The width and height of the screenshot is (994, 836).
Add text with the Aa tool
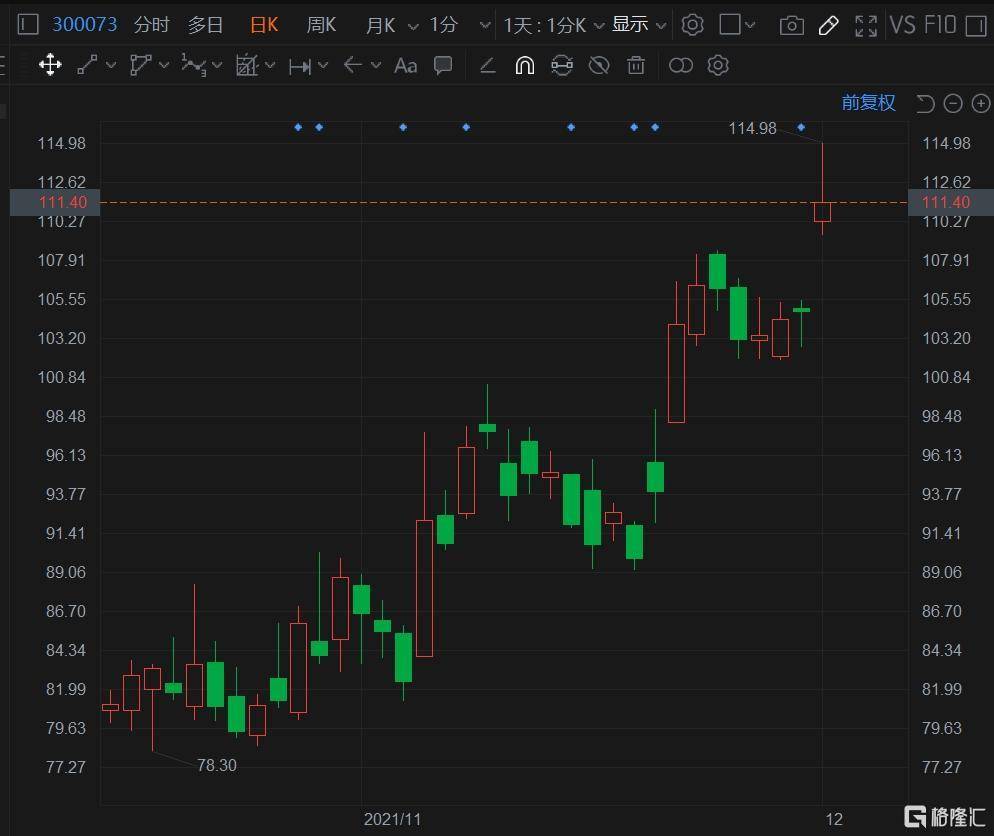pos(405,65)
